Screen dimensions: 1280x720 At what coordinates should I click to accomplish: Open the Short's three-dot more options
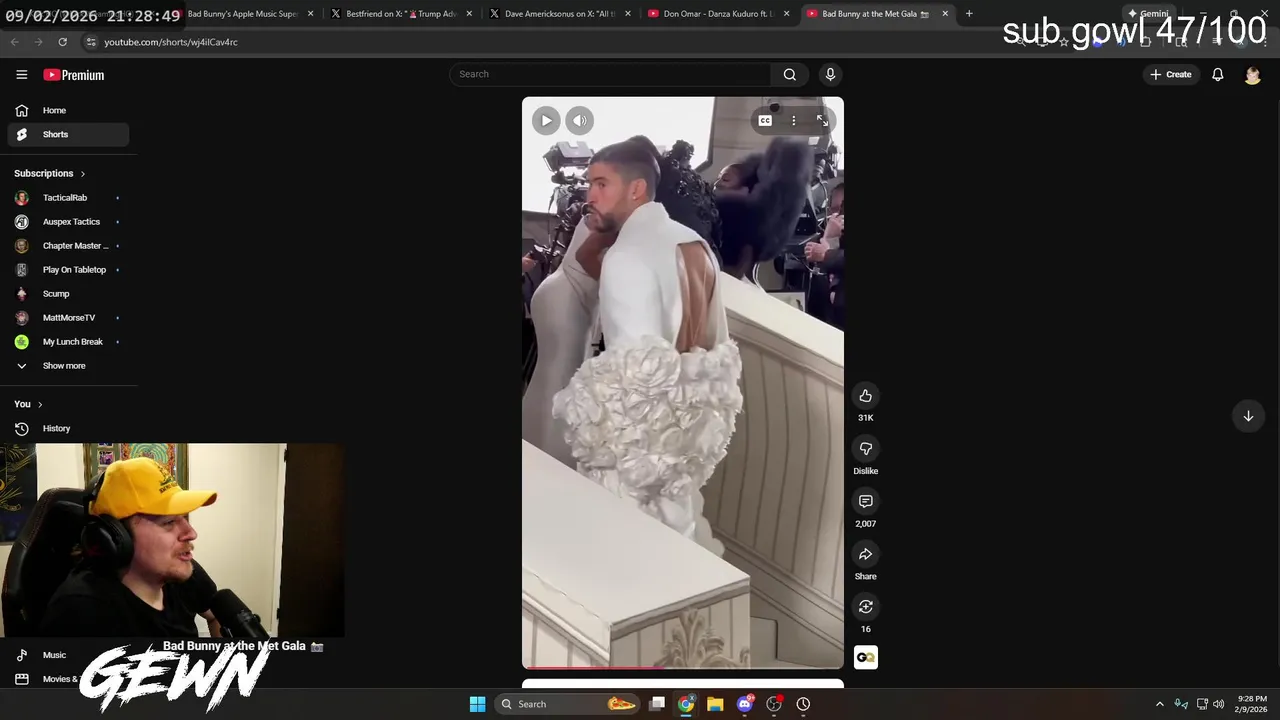coord(794,121)
